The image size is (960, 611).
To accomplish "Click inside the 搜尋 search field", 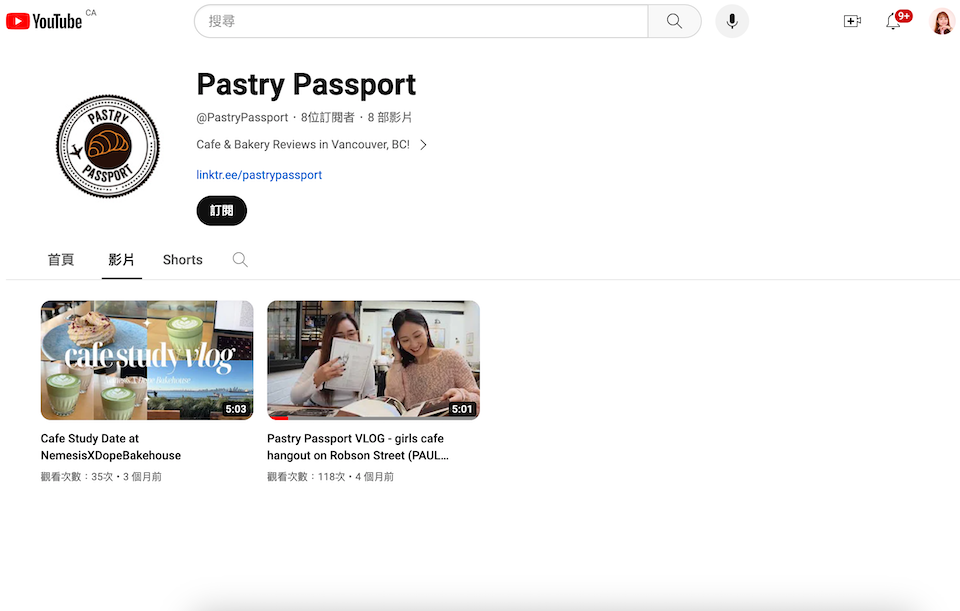I will coord(420,21).
